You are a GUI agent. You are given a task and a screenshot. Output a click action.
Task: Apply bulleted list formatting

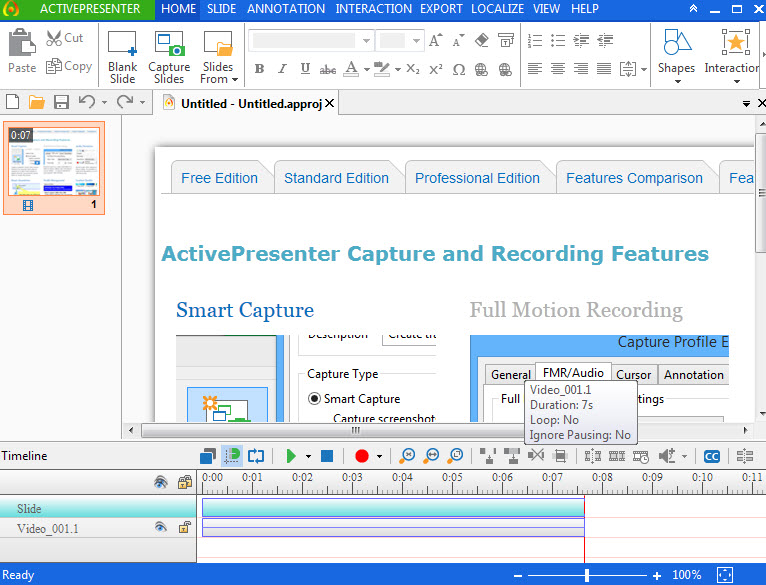coord(558,41)
